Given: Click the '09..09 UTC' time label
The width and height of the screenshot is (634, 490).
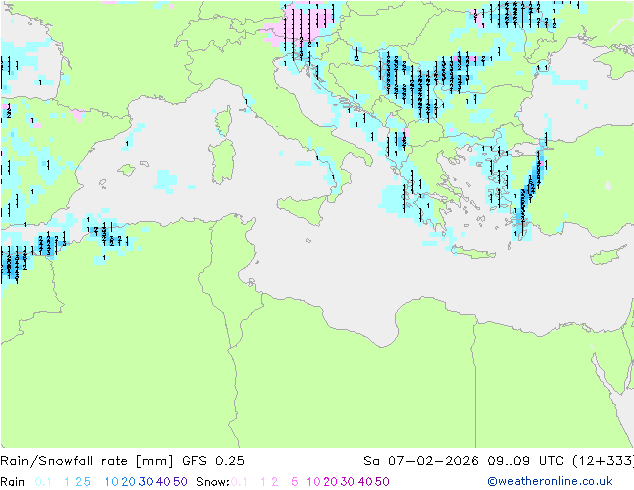Looking at the screenshot, I should point(525,461).
